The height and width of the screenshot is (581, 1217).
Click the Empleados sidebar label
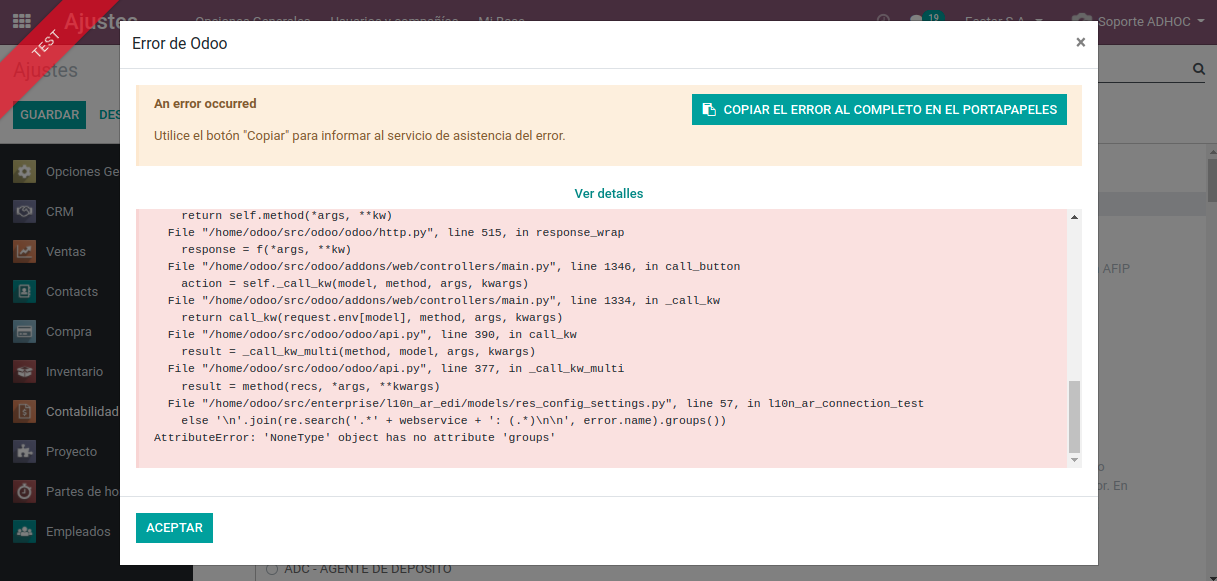pos(78,532)
